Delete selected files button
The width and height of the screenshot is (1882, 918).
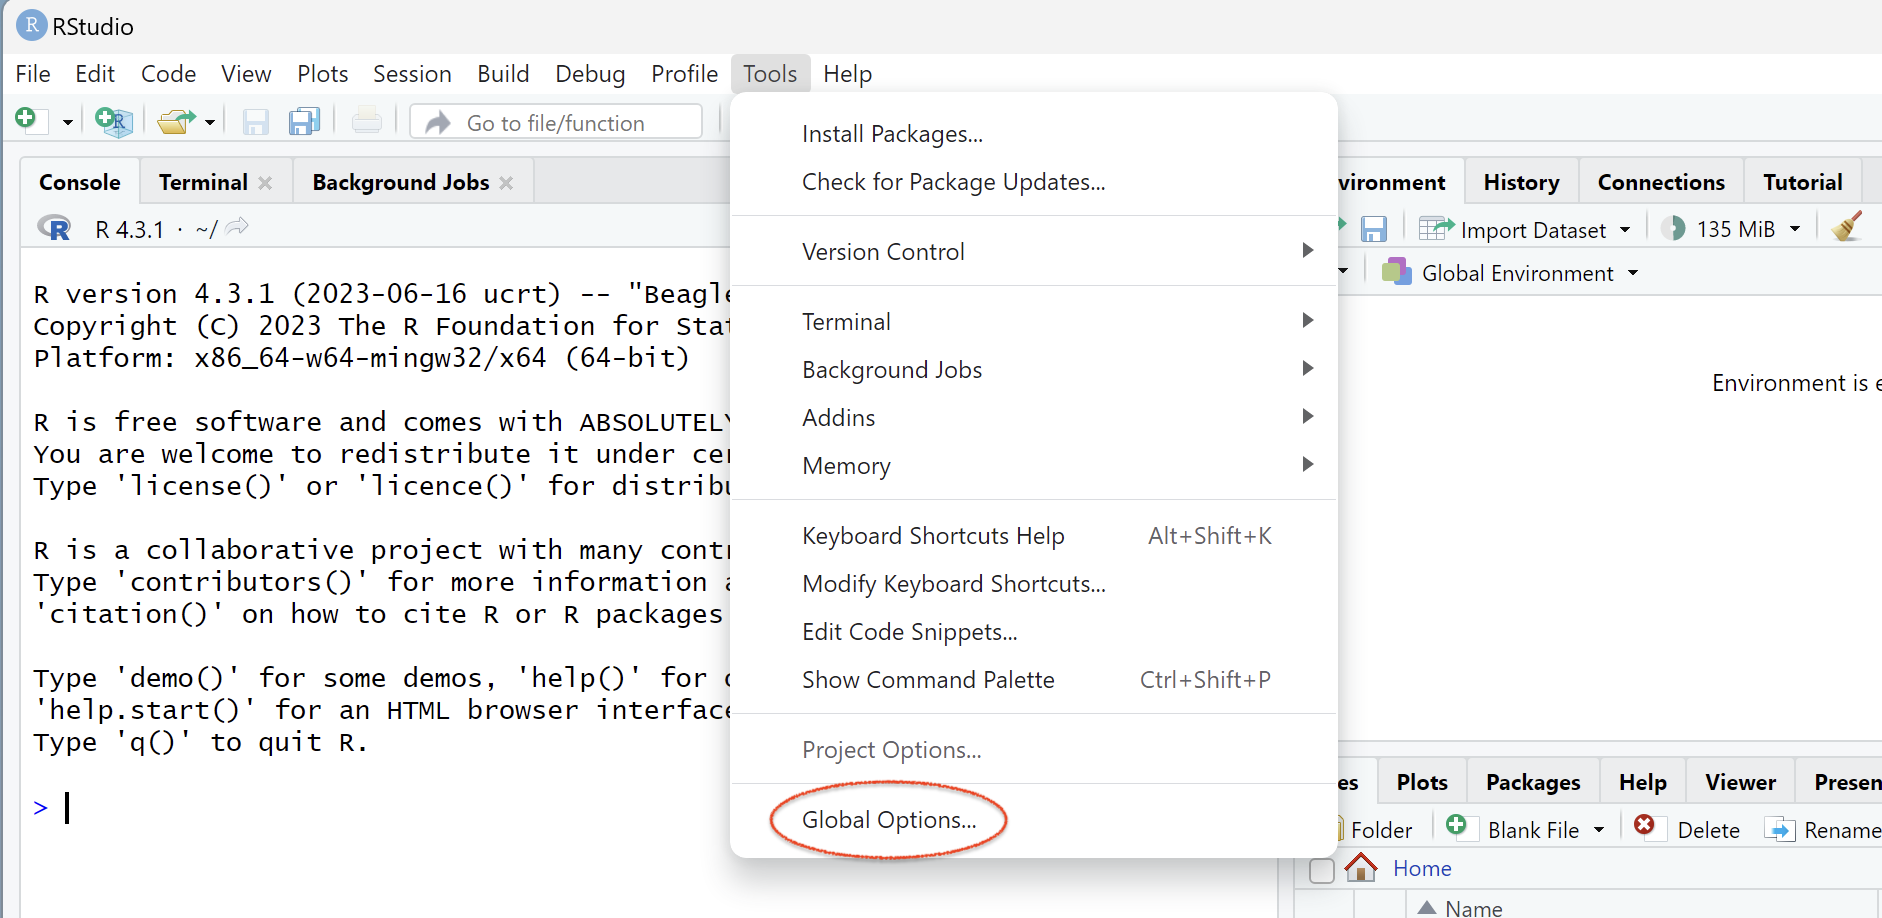coord(1687,829)
